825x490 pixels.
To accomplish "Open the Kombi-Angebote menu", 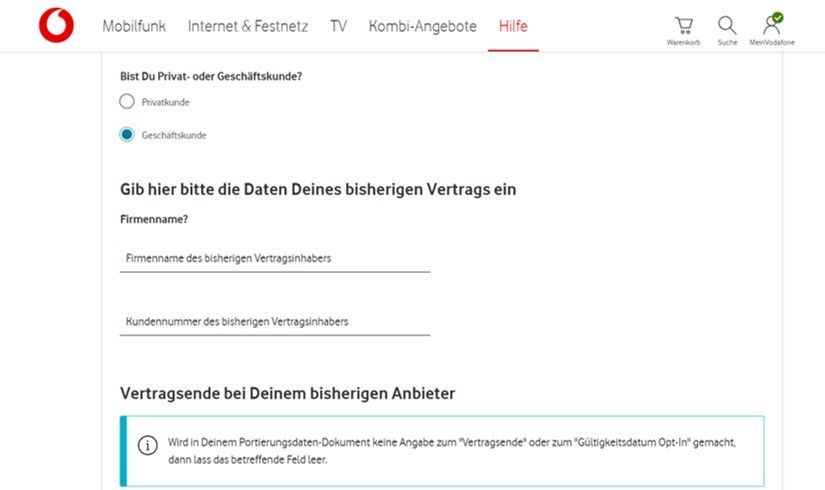I will click(x=422, y=26).
